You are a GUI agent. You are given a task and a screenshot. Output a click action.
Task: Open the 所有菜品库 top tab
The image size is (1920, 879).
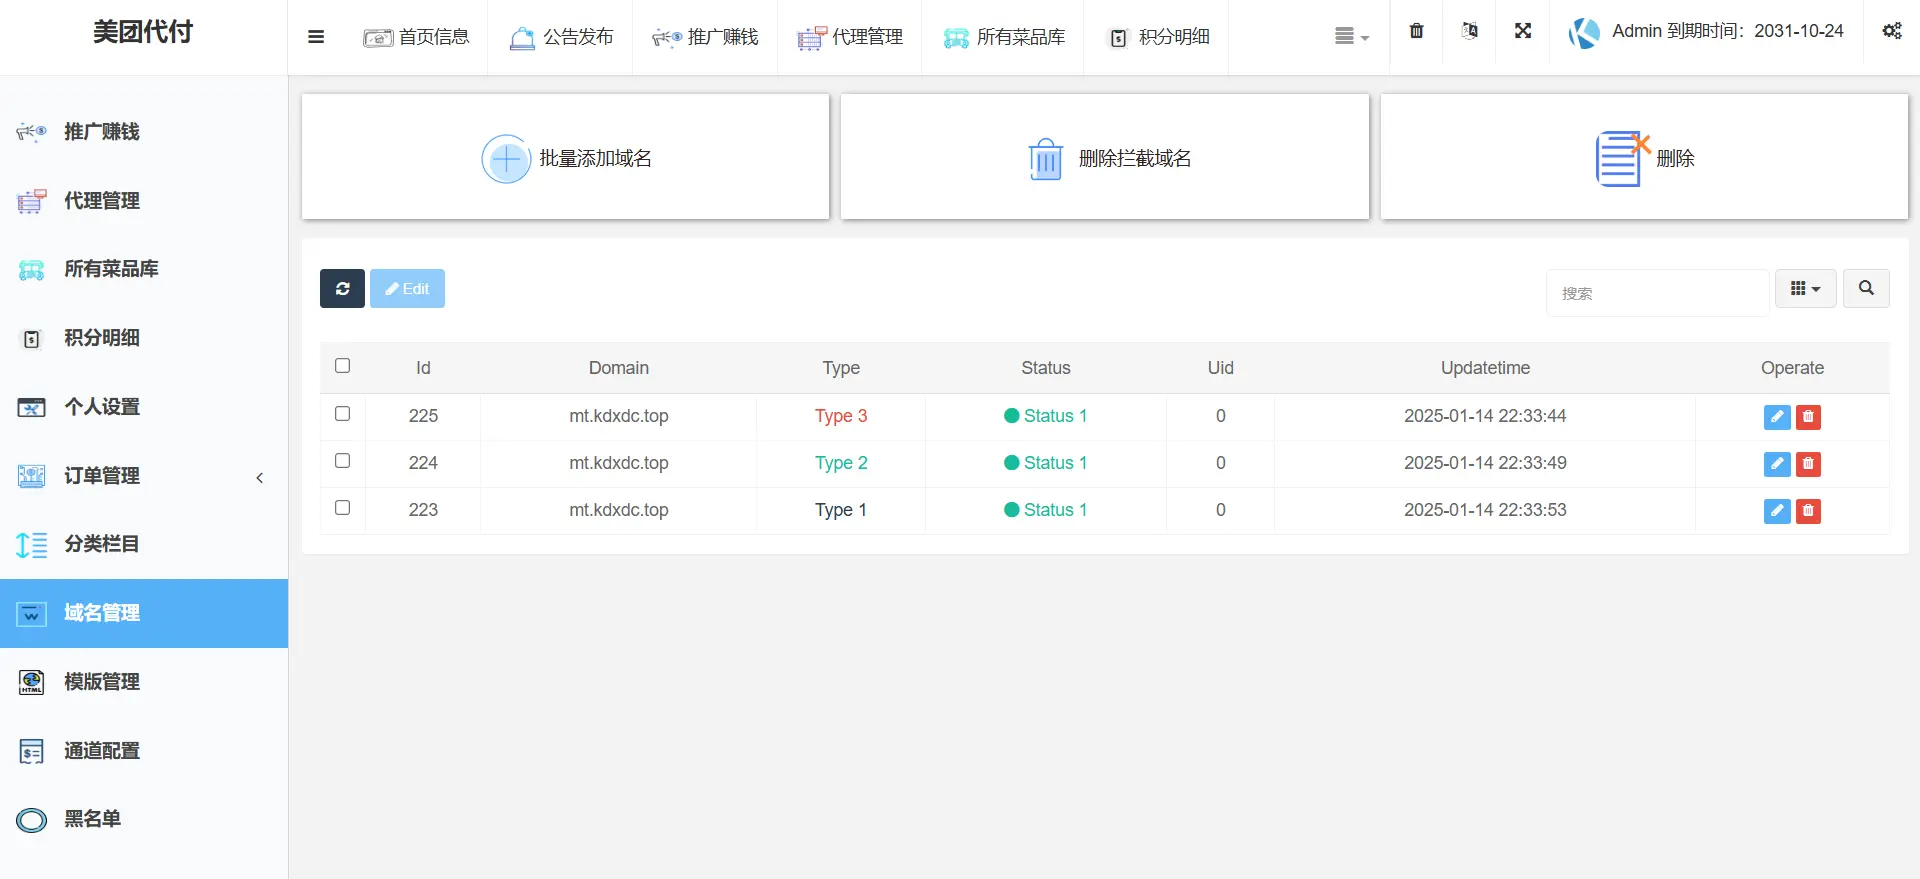[x=1003, y=37]
